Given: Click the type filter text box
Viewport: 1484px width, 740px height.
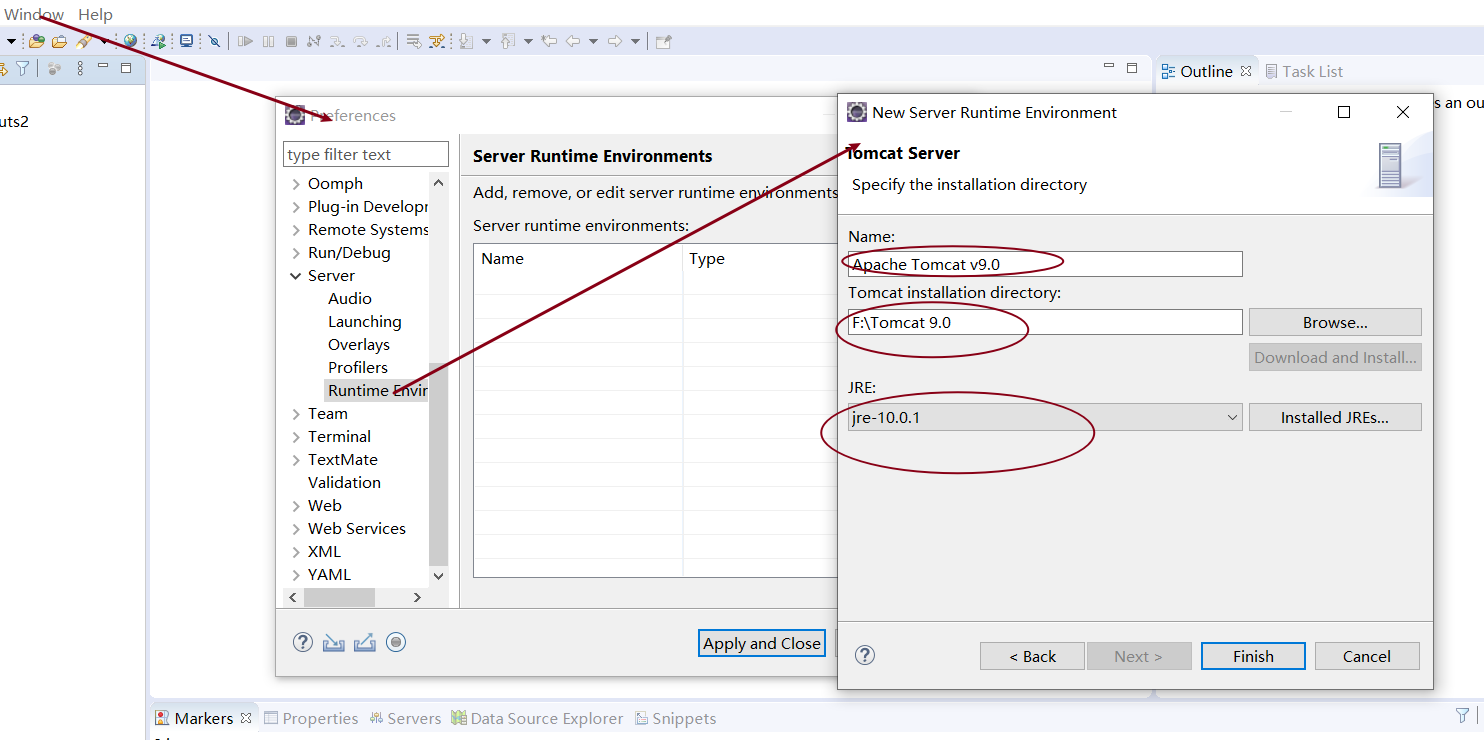Looking at the screenshot, I should [366, 154].
